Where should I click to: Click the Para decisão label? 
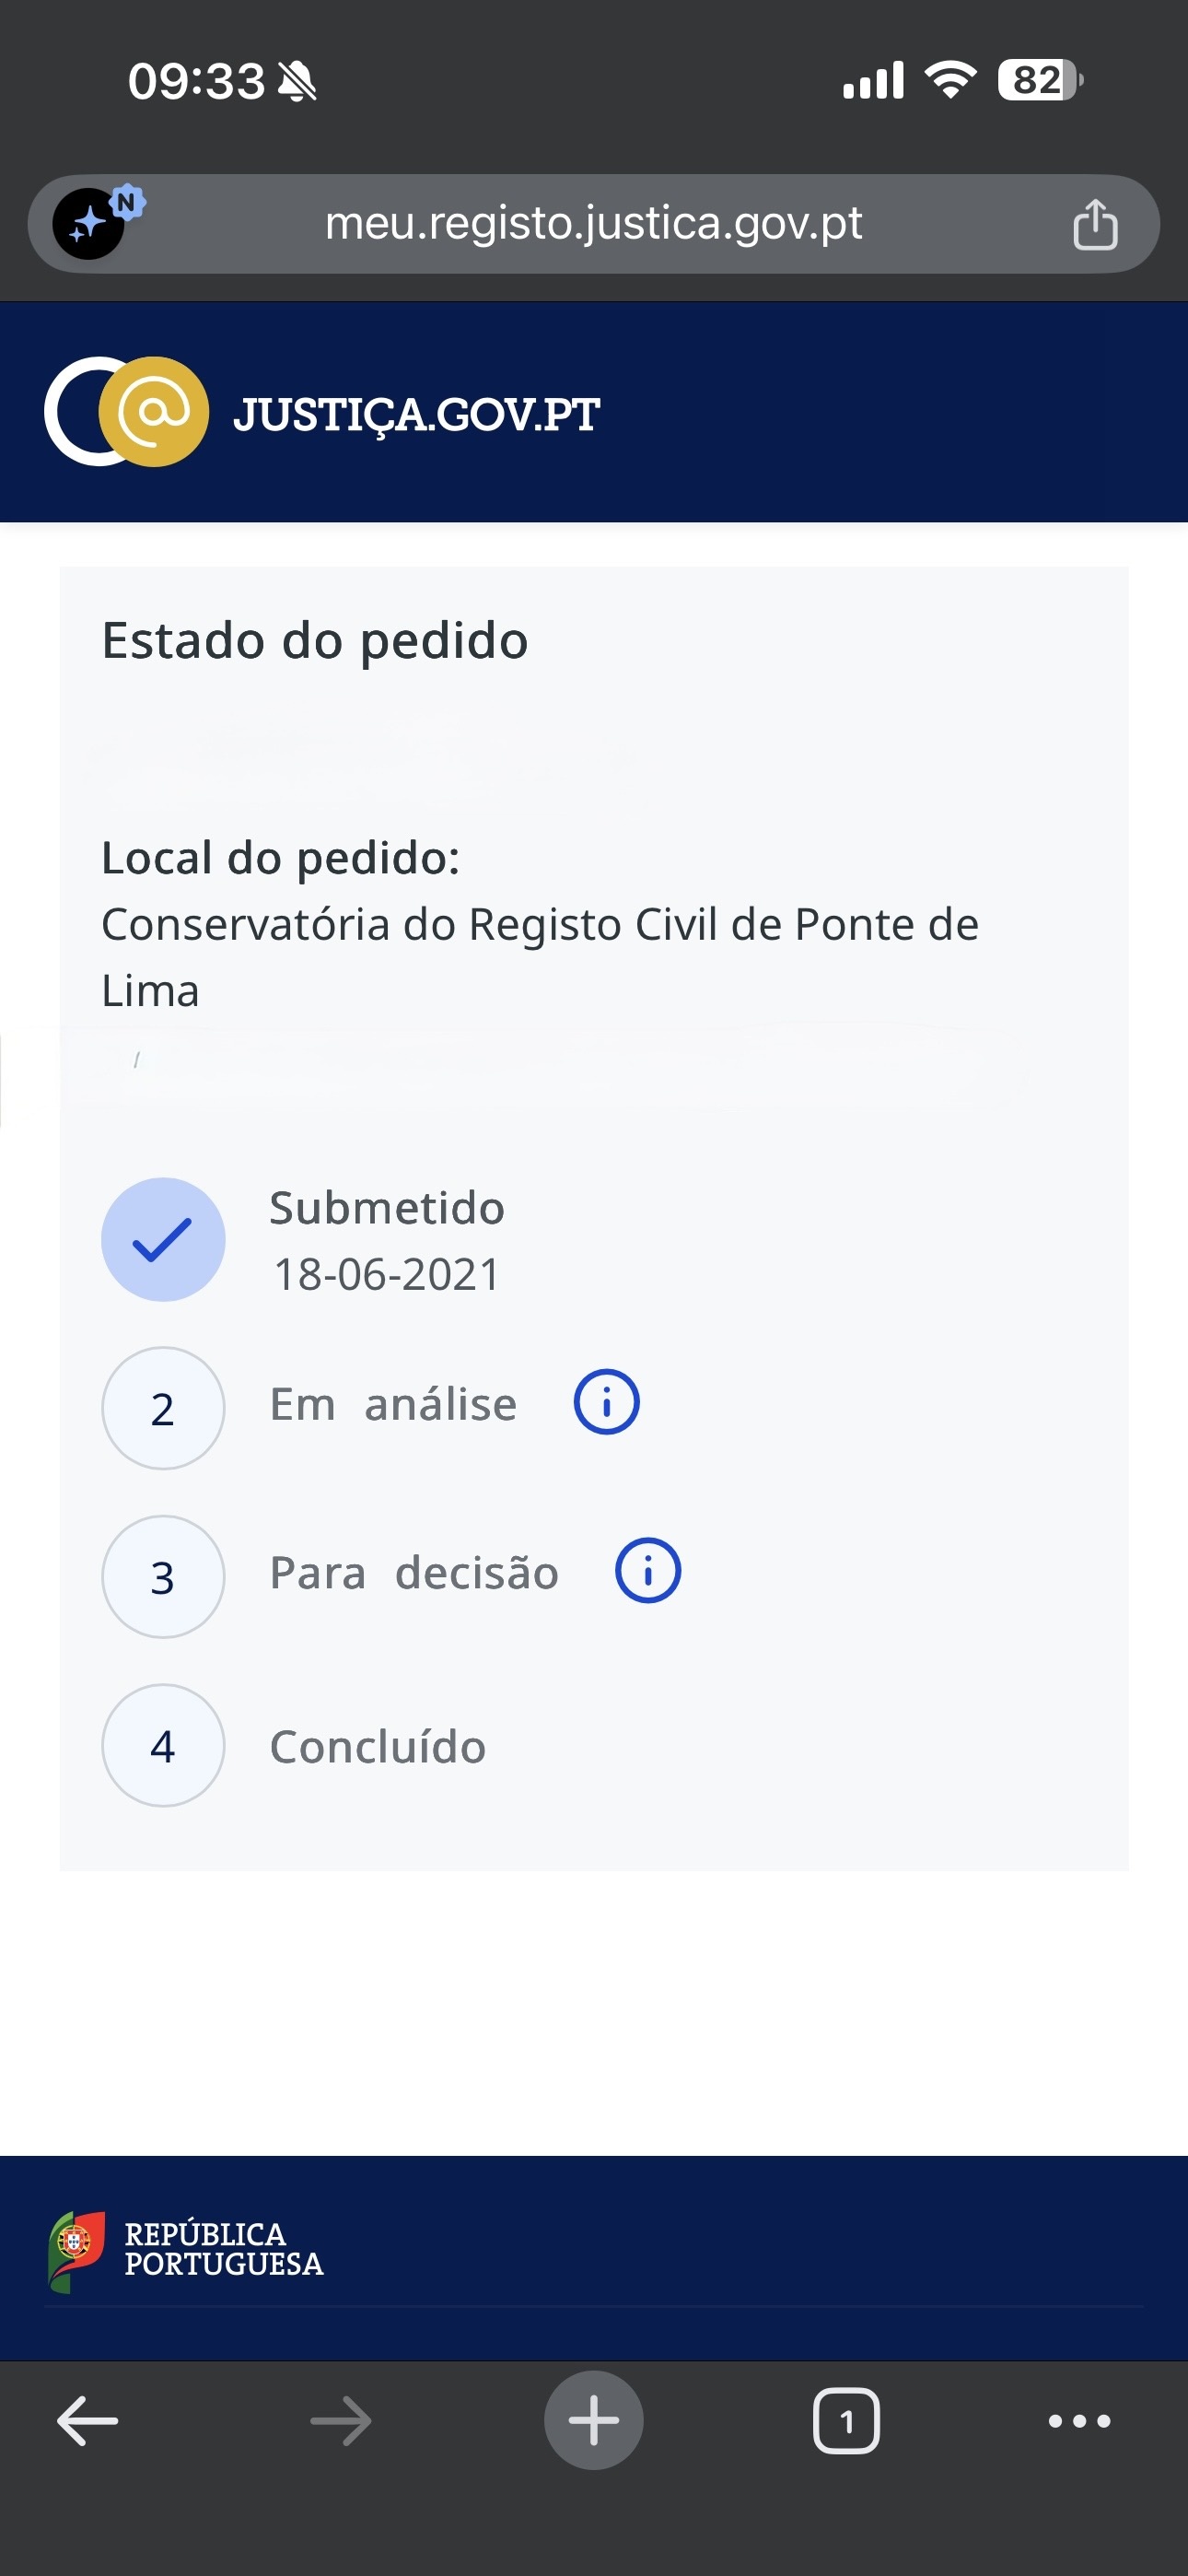[x=414, y=1573]
